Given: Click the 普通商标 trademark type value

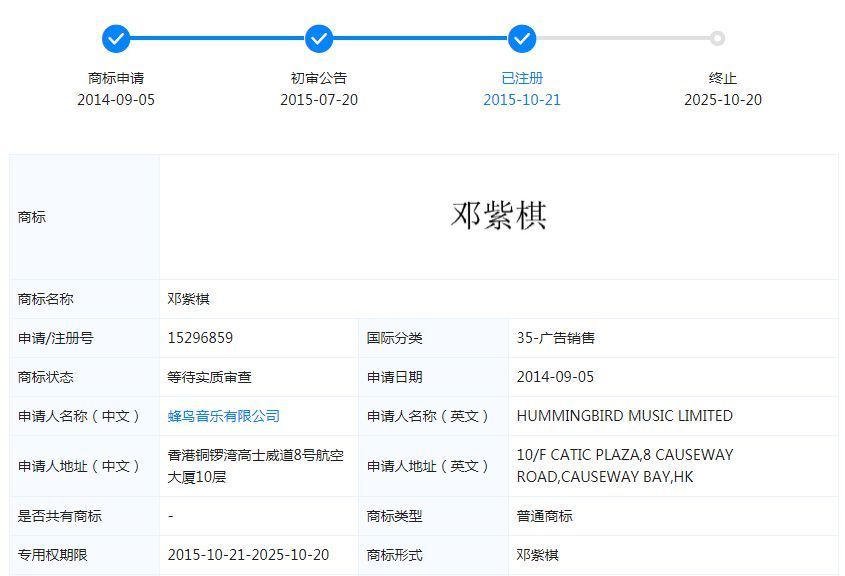Looking at the screenshot, I should point(544,516).
